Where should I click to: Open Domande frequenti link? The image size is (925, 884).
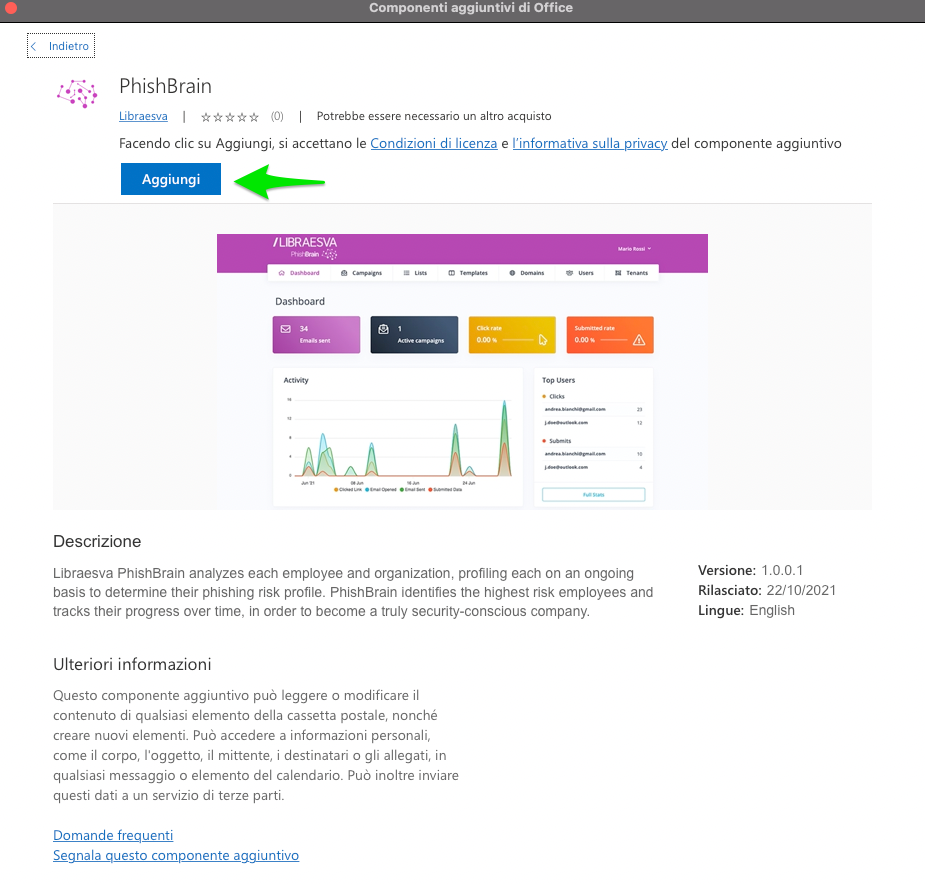113,835
